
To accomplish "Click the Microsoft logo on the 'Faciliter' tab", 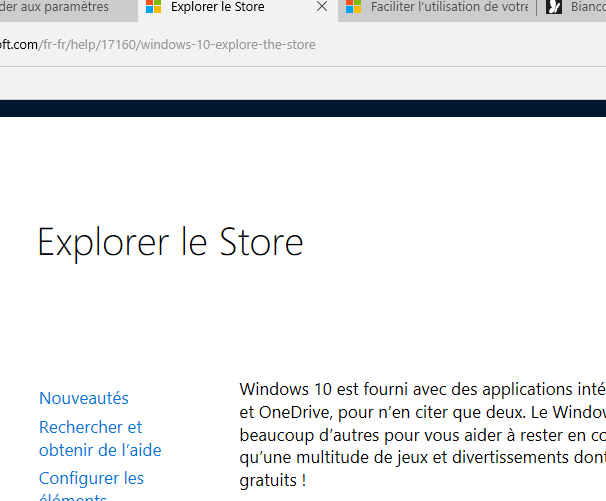I will (353, 7).
